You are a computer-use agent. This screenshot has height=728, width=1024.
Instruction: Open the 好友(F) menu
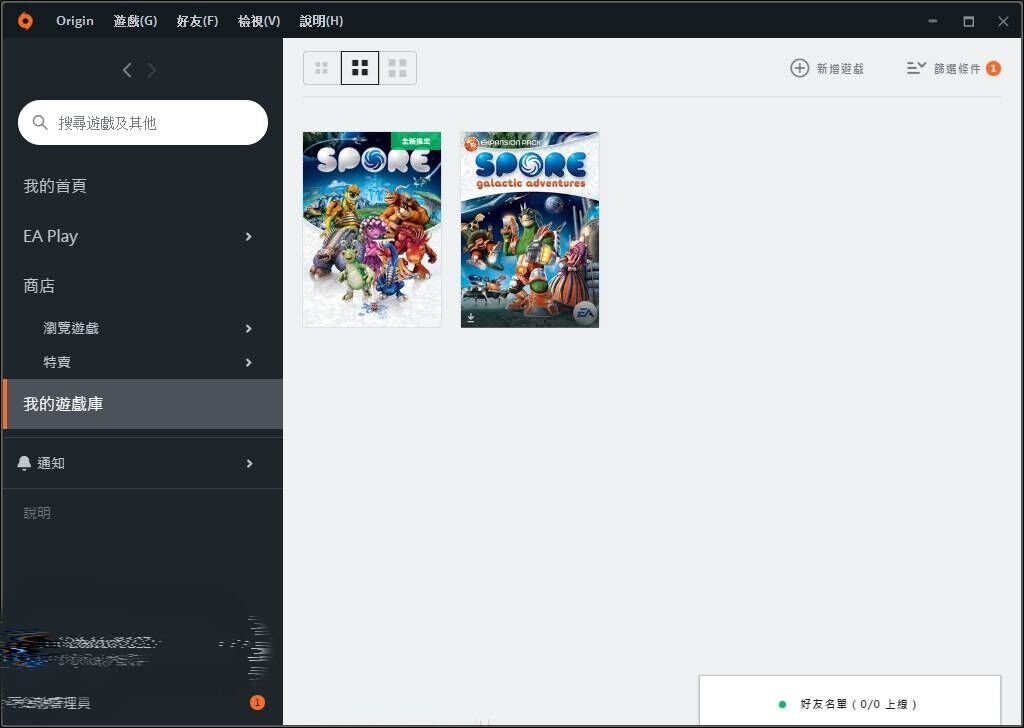pyautogui.click(x=197, y=21)
